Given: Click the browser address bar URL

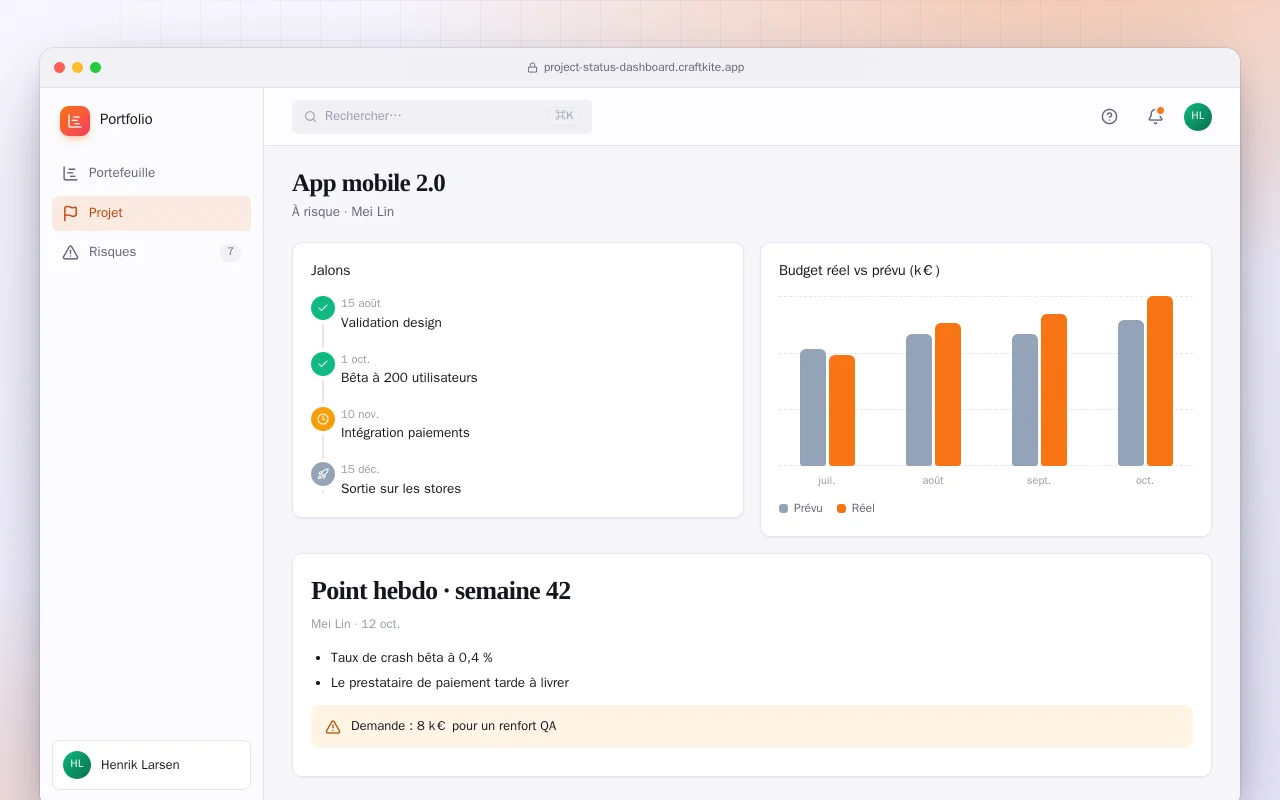Looking at the screenshot, I should click(x=644, y=68).
